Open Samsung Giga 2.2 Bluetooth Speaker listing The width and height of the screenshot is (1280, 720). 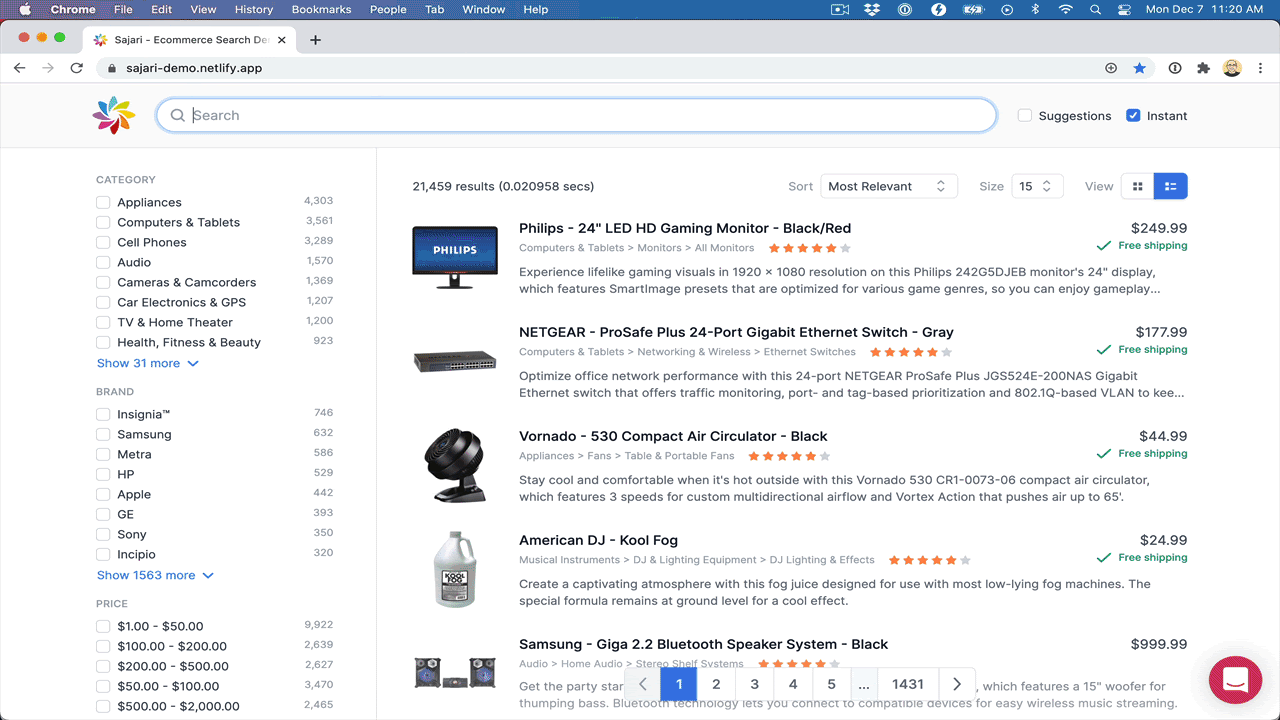tap(703, 644)
